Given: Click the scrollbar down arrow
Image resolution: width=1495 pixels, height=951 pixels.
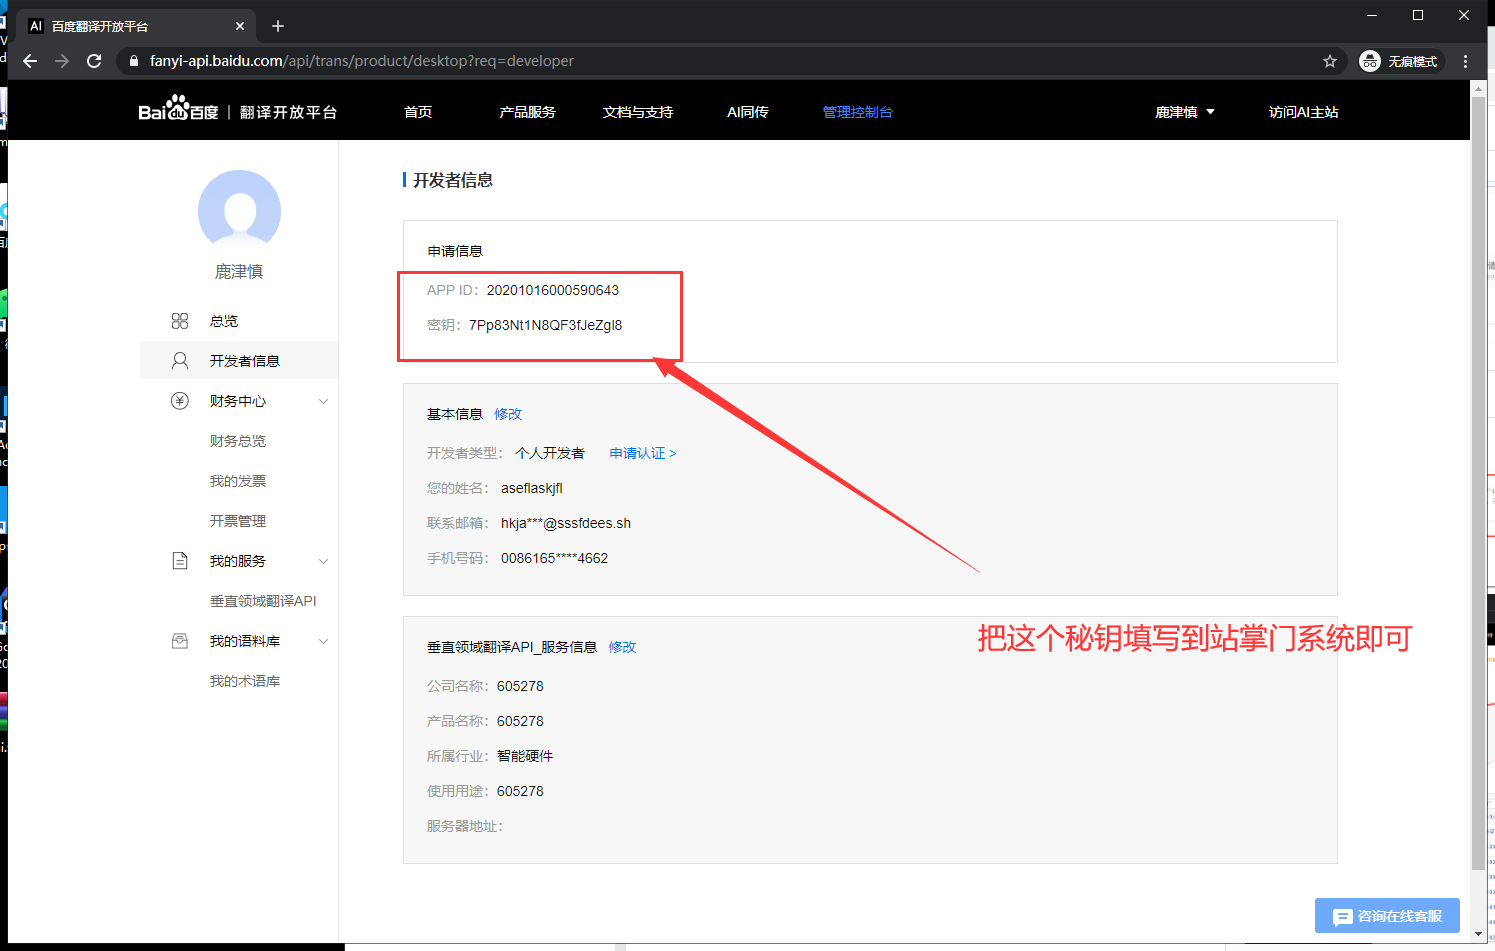Looking at the screenshot, I should (x=1478, y=934).
